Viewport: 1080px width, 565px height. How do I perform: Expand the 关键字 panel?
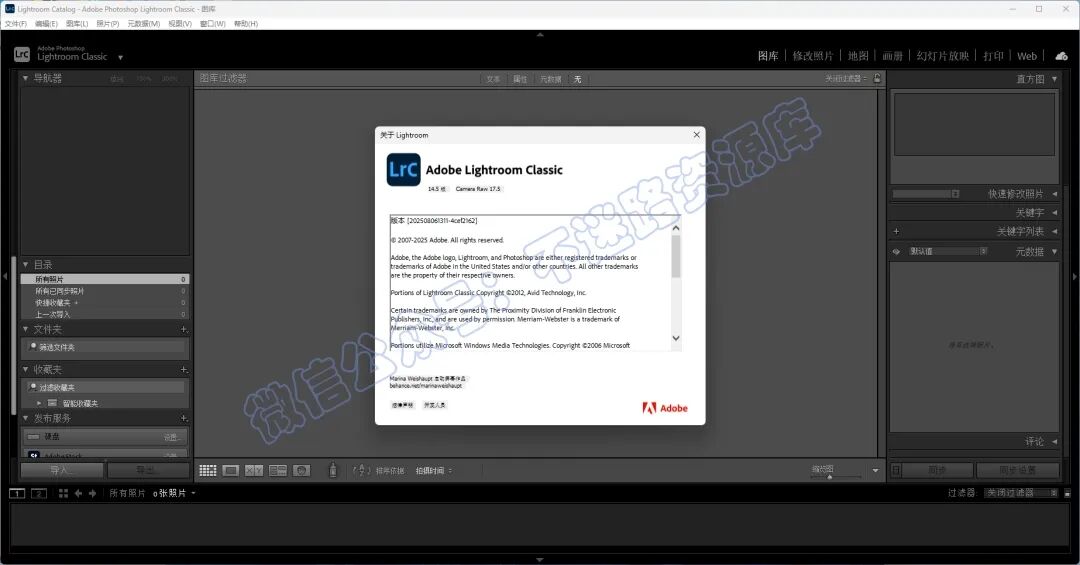coord(1055,213)
